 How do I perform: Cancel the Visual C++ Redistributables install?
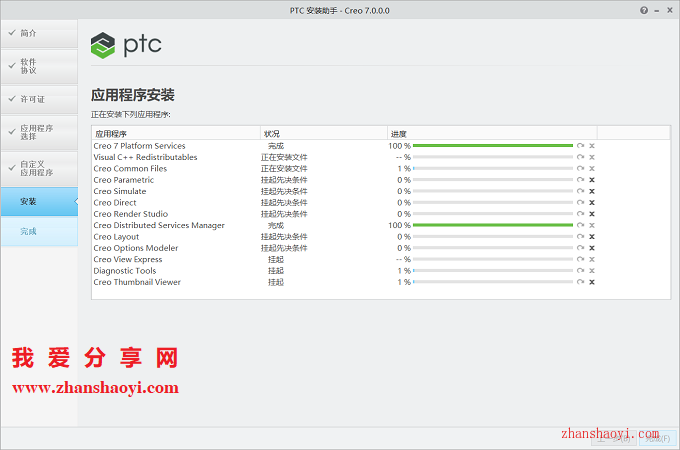(592, 157)
